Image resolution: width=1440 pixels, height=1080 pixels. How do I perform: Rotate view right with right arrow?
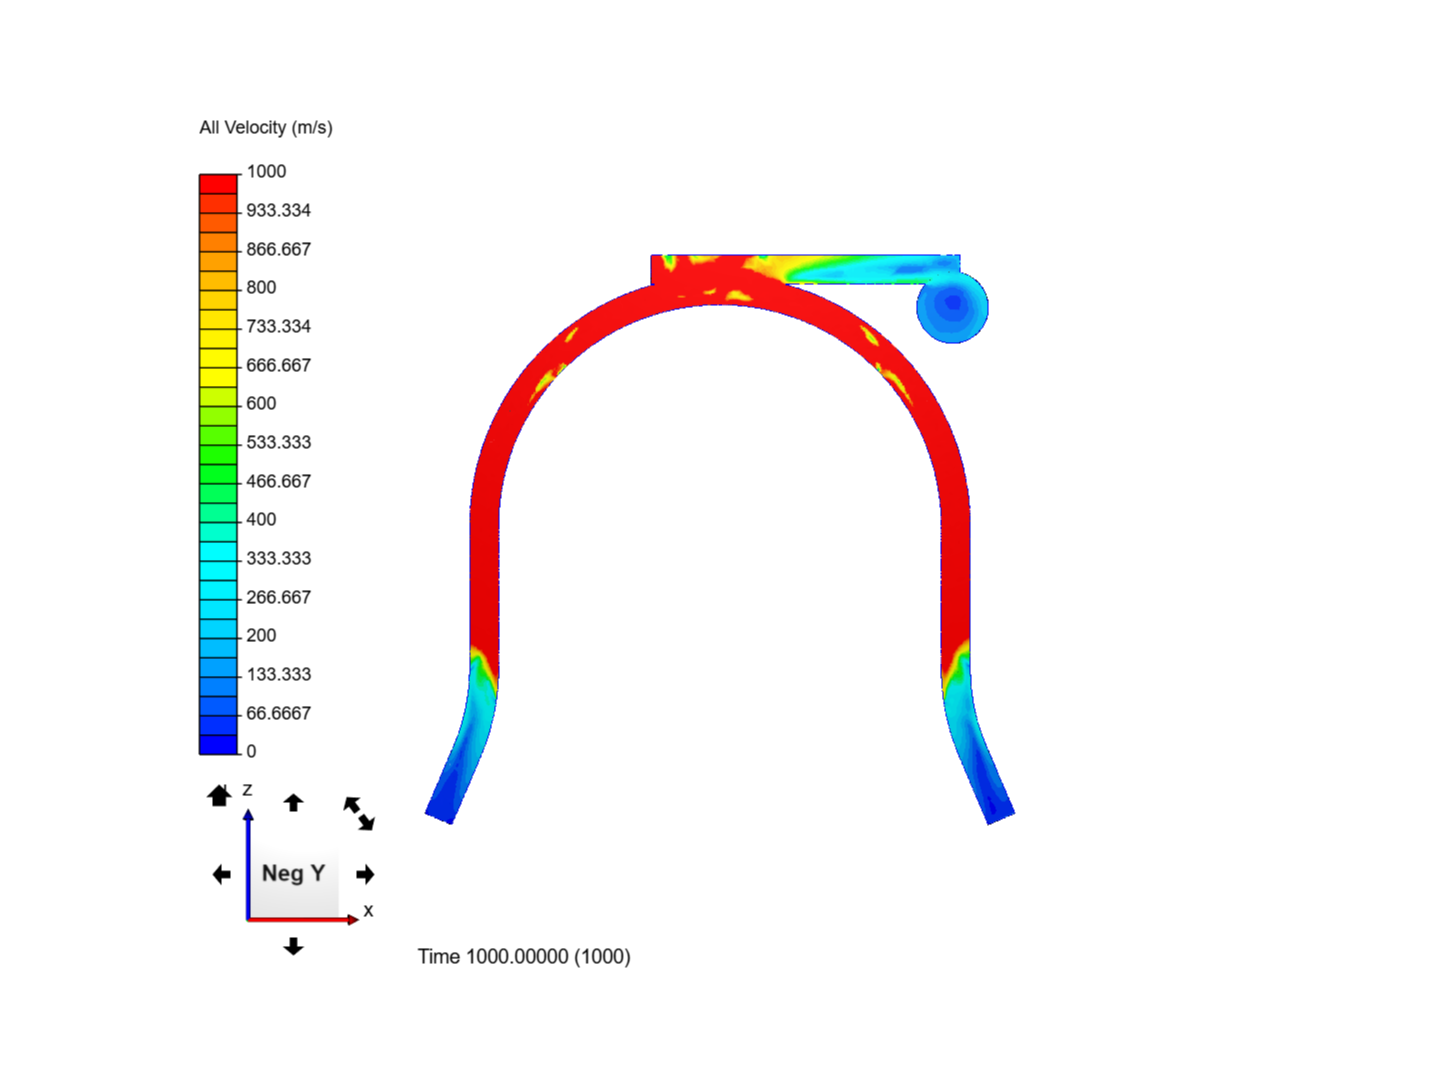365,875
